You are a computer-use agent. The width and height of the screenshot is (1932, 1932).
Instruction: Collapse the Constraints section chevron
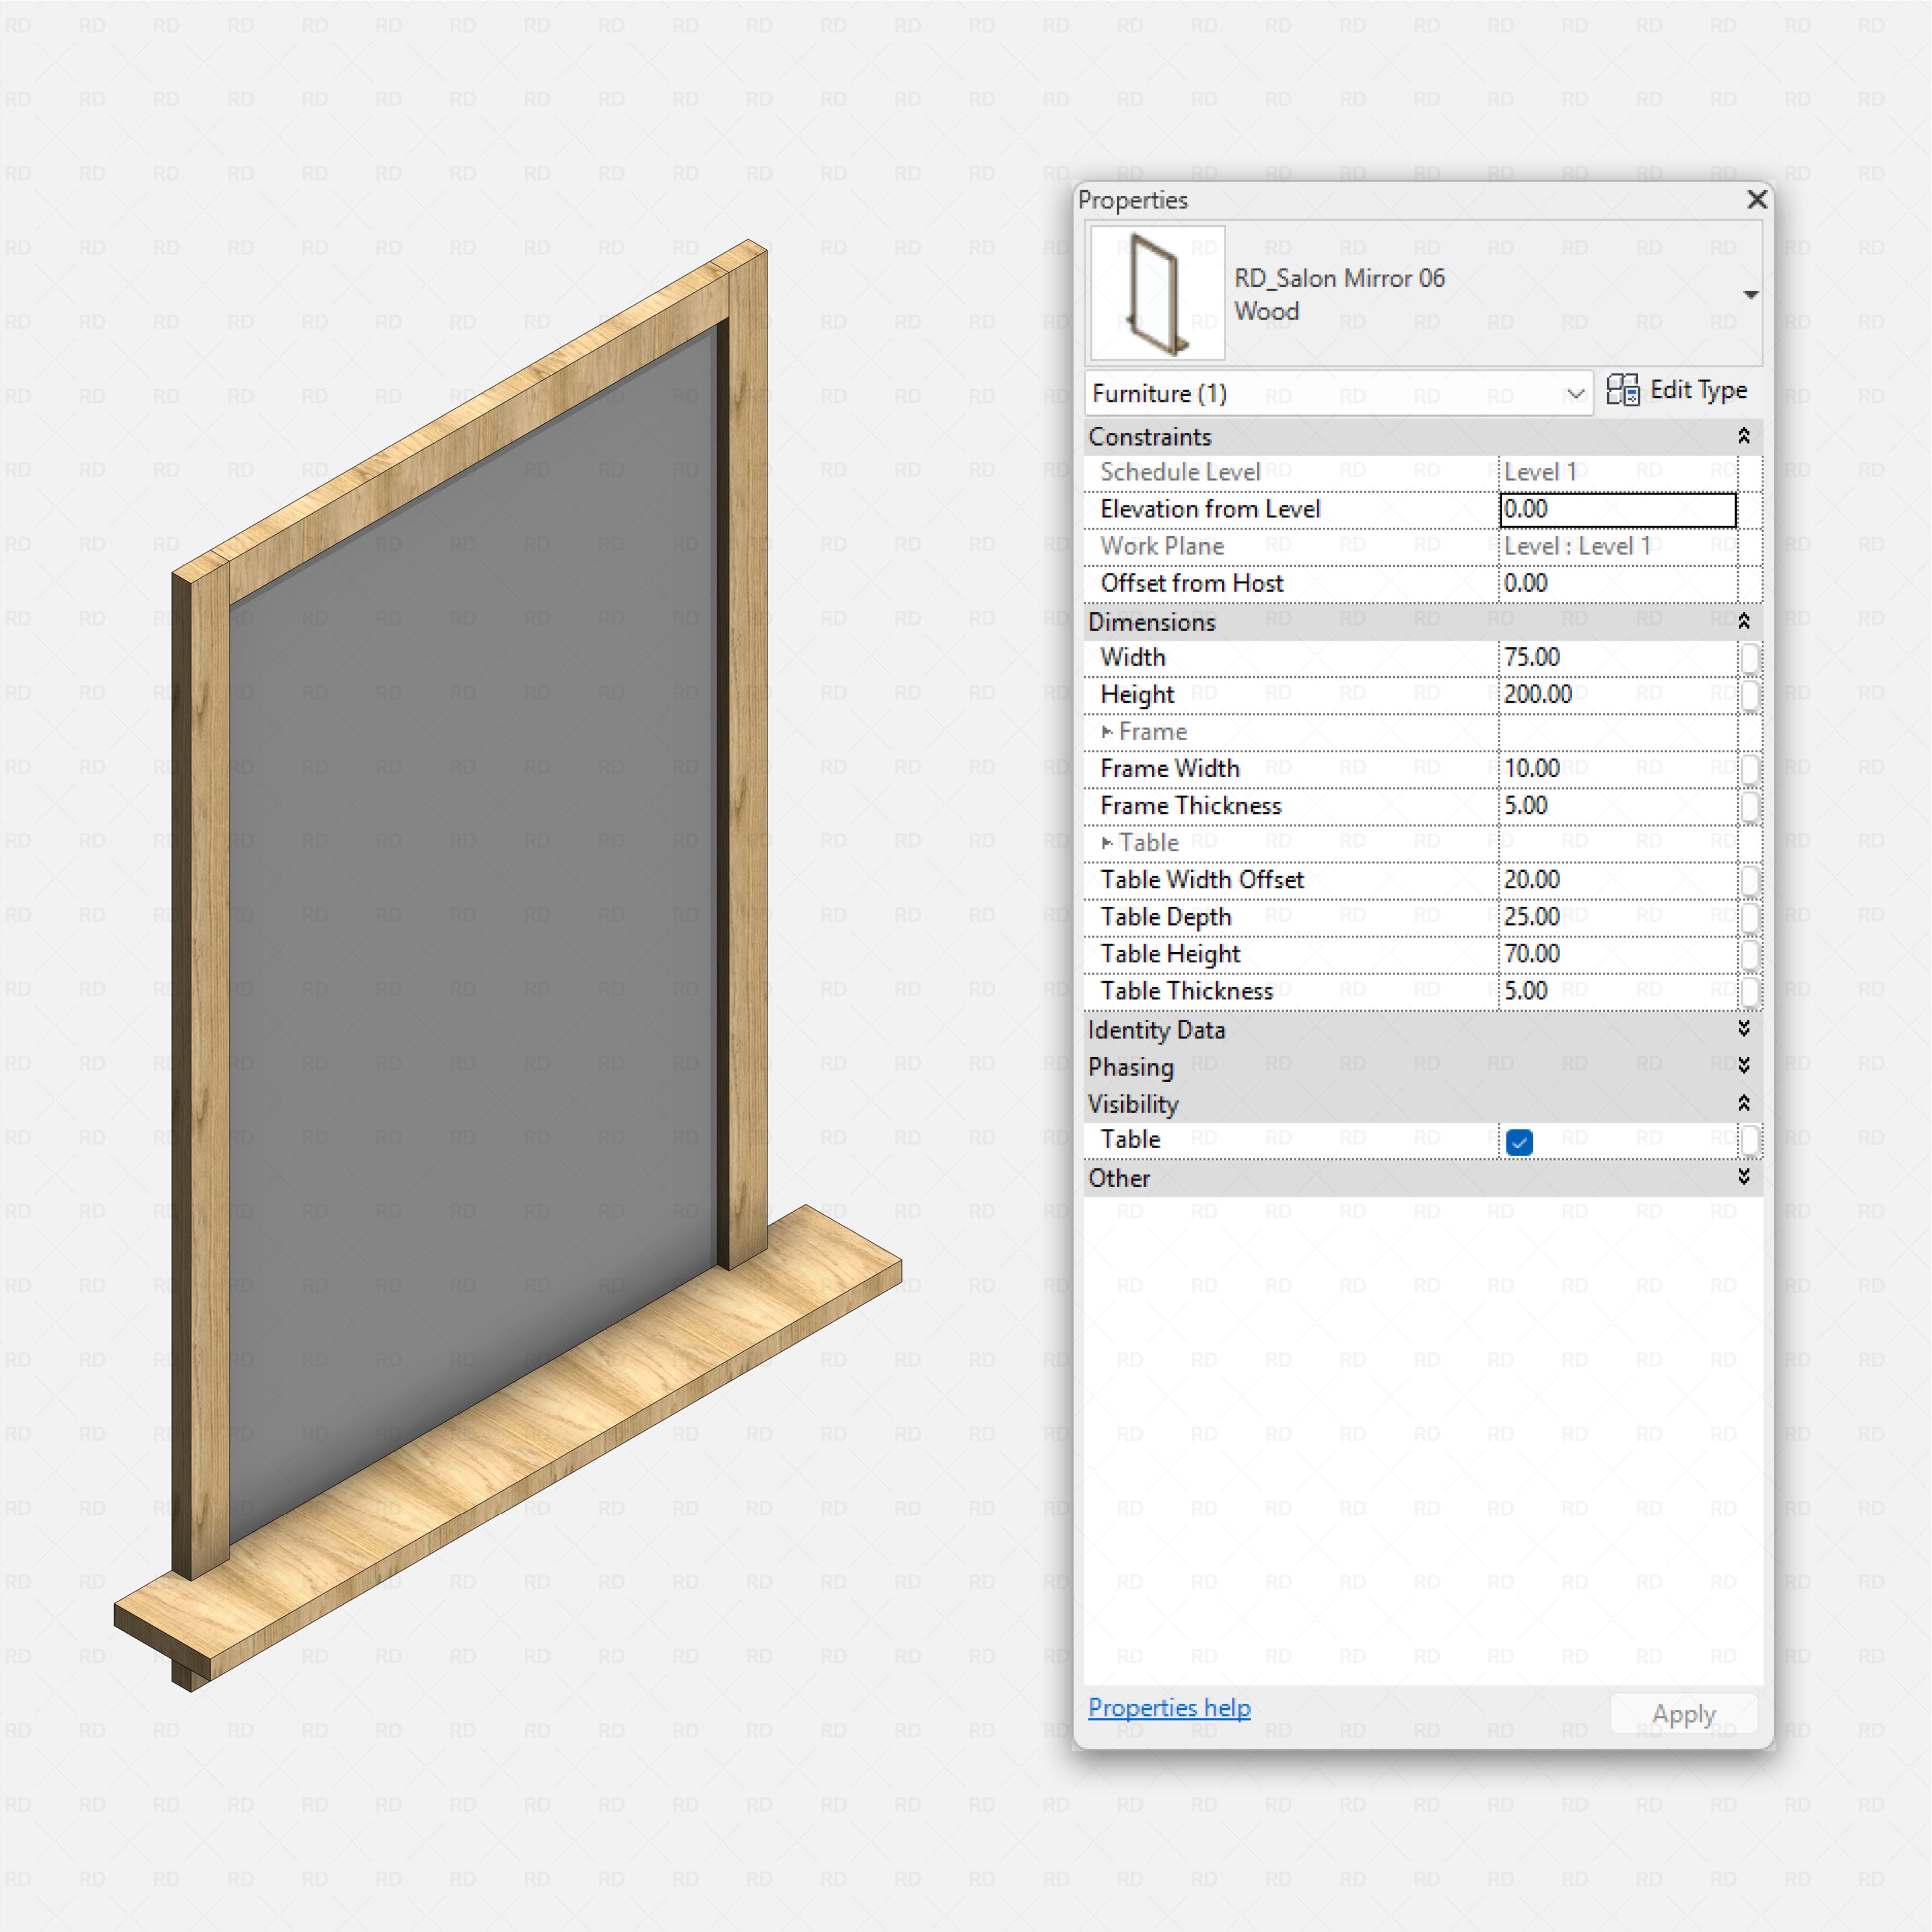click(1743, 436)
